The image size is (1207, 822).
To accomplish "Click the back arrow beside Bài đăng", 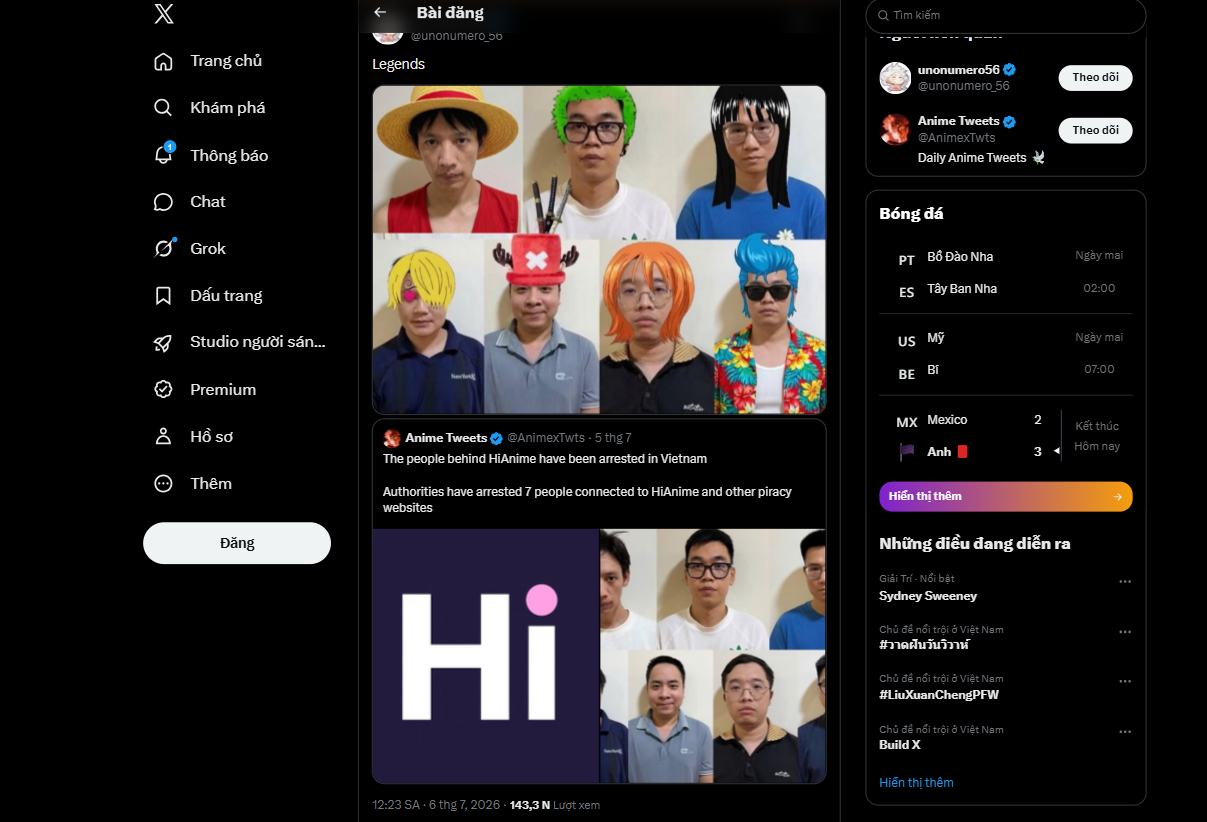I will 380,13.
